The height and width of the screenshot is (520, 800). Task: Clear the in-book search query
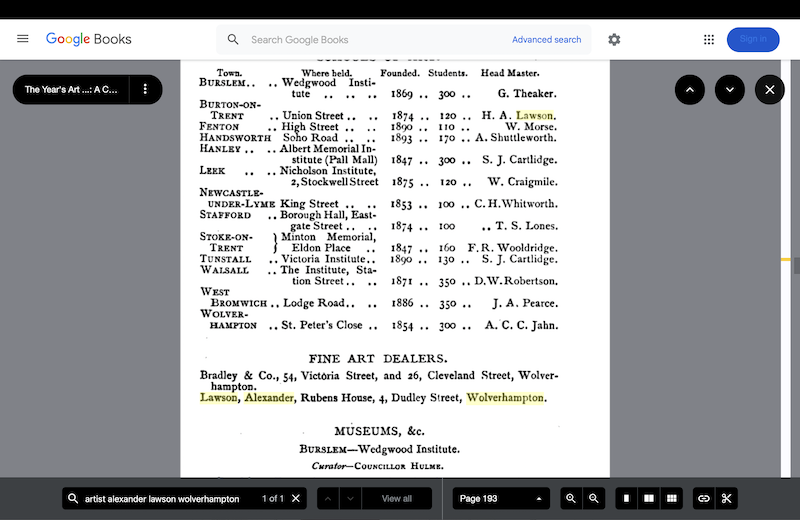point(296,498)
